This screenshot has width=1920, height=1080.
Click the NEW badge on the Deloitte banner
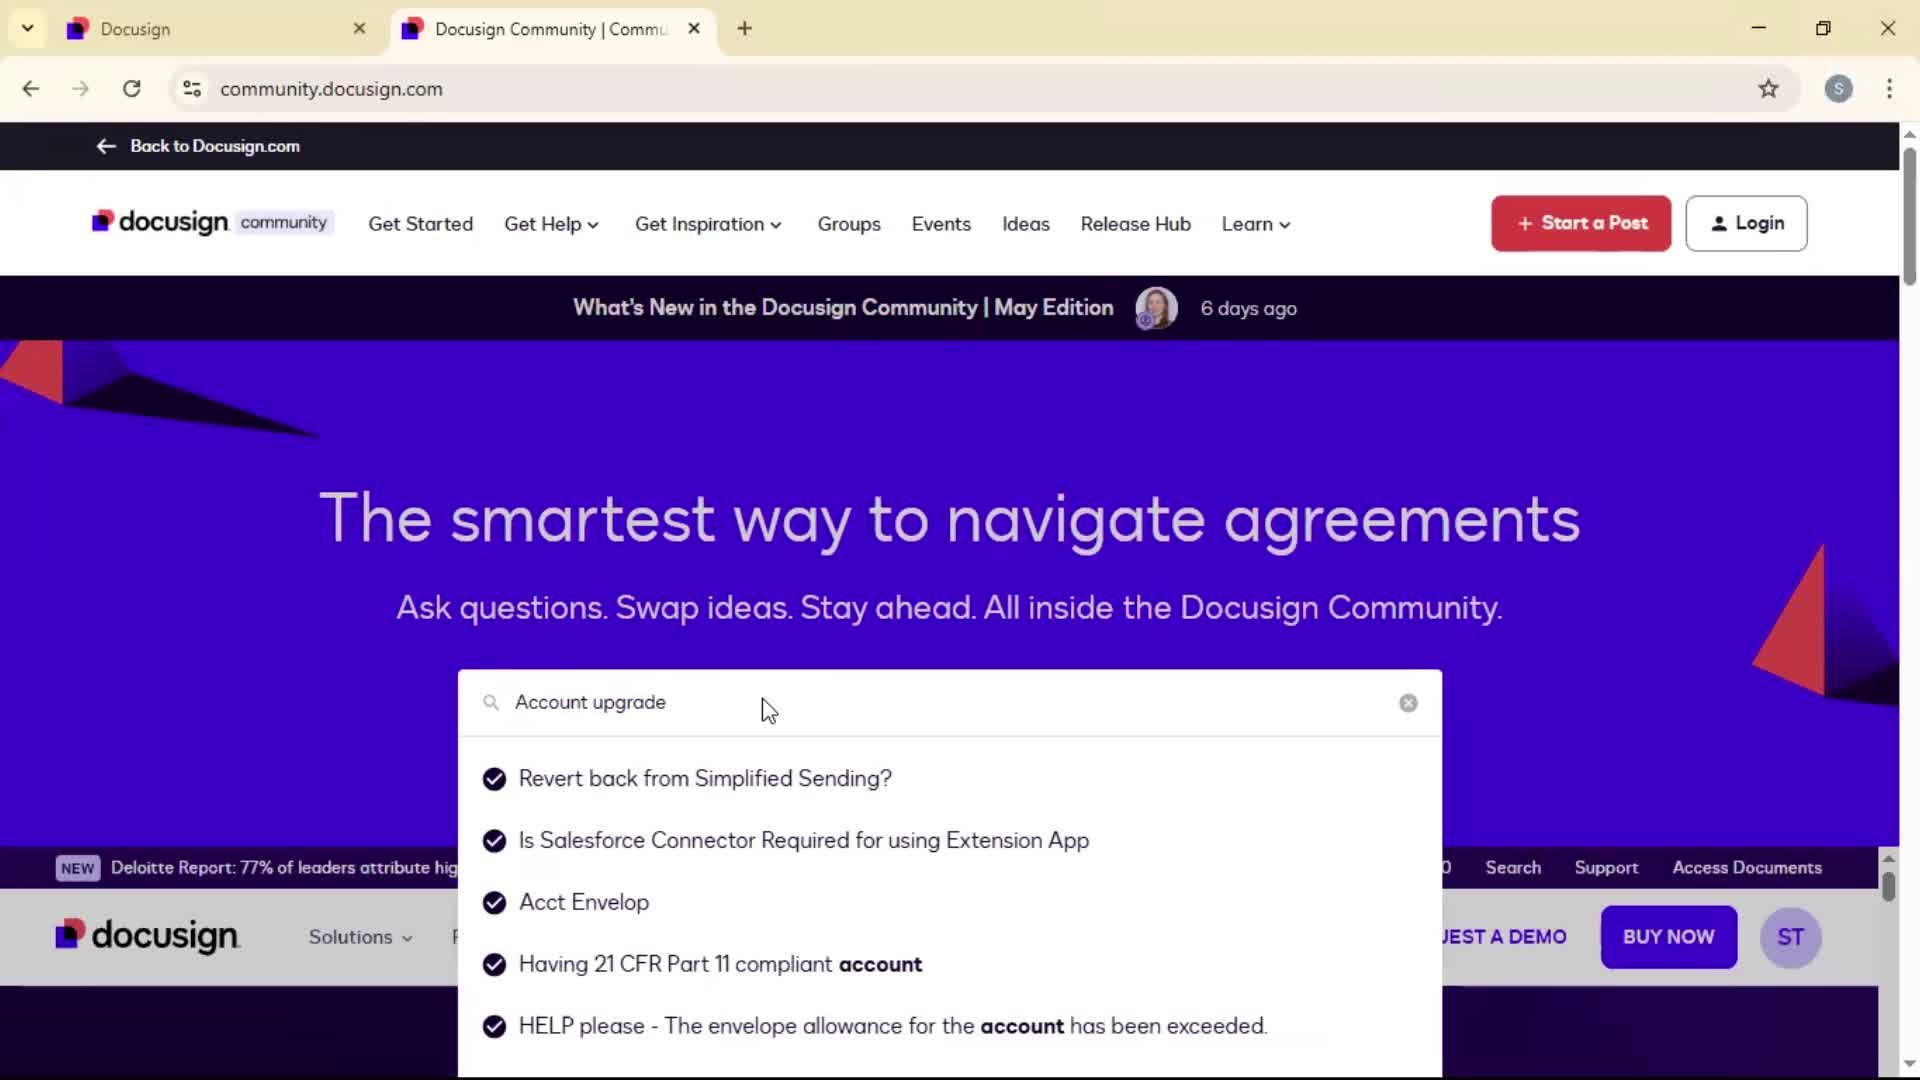(77, 868)
